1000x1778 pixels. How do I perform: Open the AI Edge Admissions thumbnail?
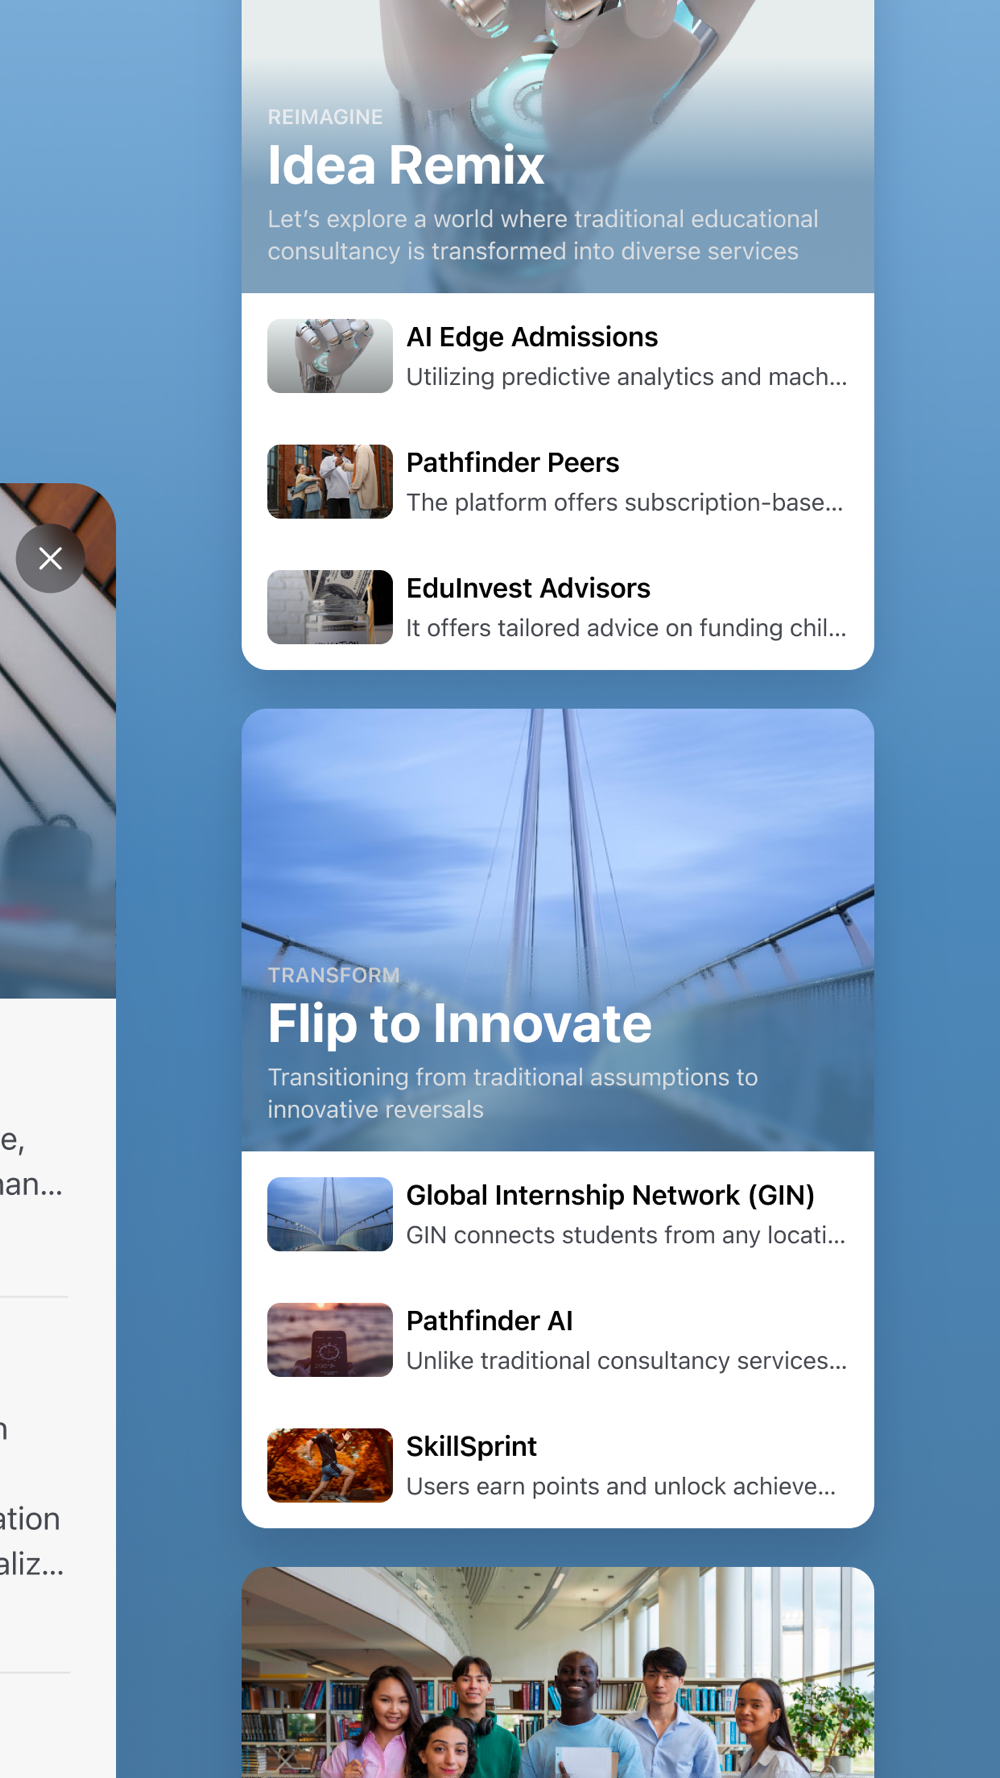(330, 356)
